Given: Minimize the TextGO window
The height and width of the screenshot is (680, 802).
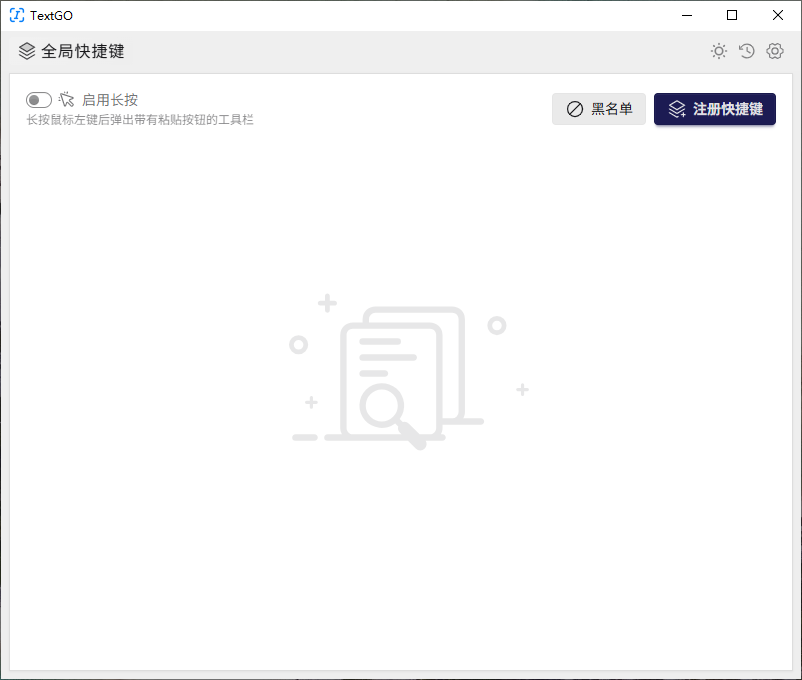Looking at the screenshot, I should coord(686,15).
